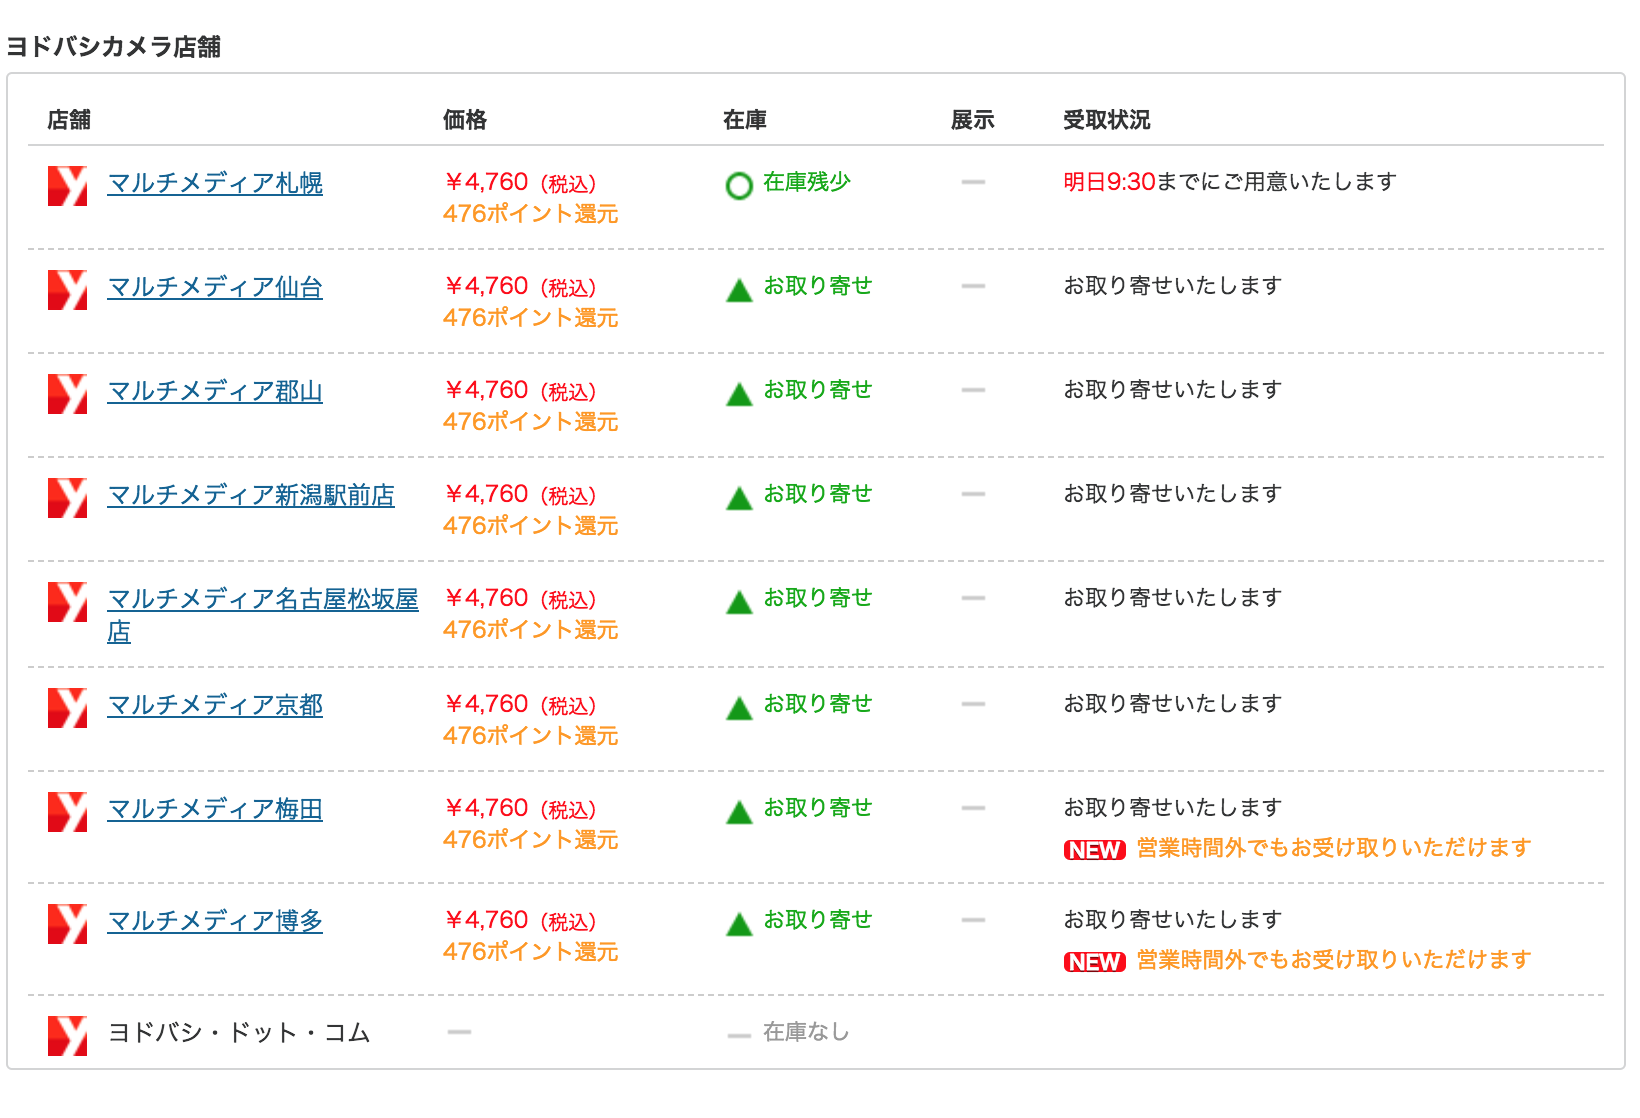1640x1118 pixels.
Task: Open the マルチメディア博多 store link
Action: [215, 921]
